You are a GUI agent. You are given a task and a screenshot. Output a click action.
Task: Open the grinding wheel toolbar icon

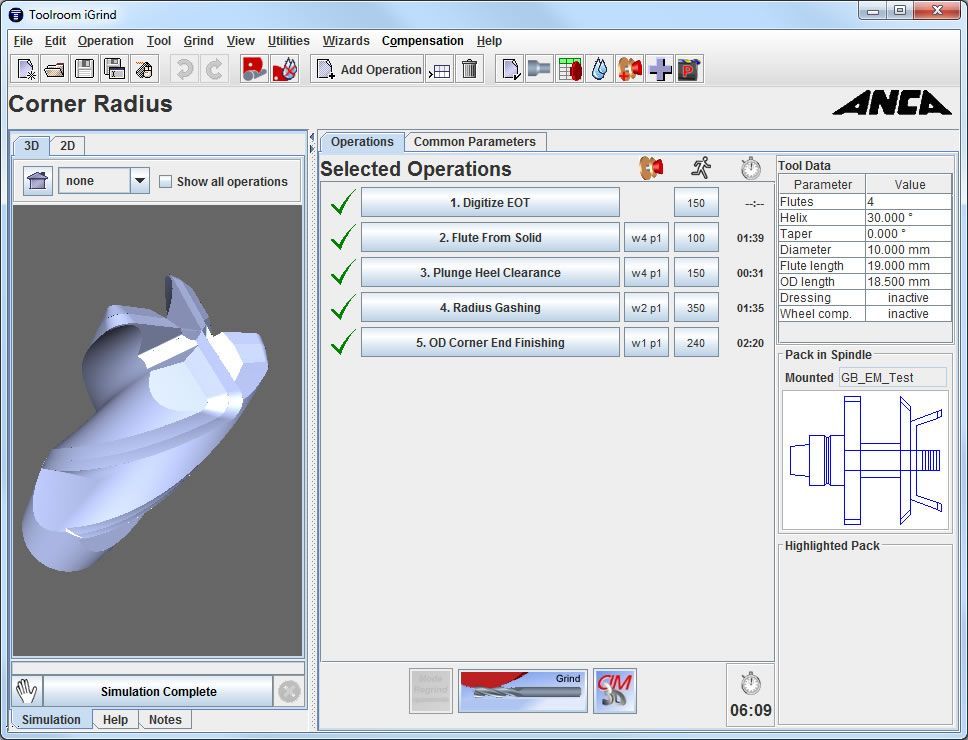(x=629, y=69)
